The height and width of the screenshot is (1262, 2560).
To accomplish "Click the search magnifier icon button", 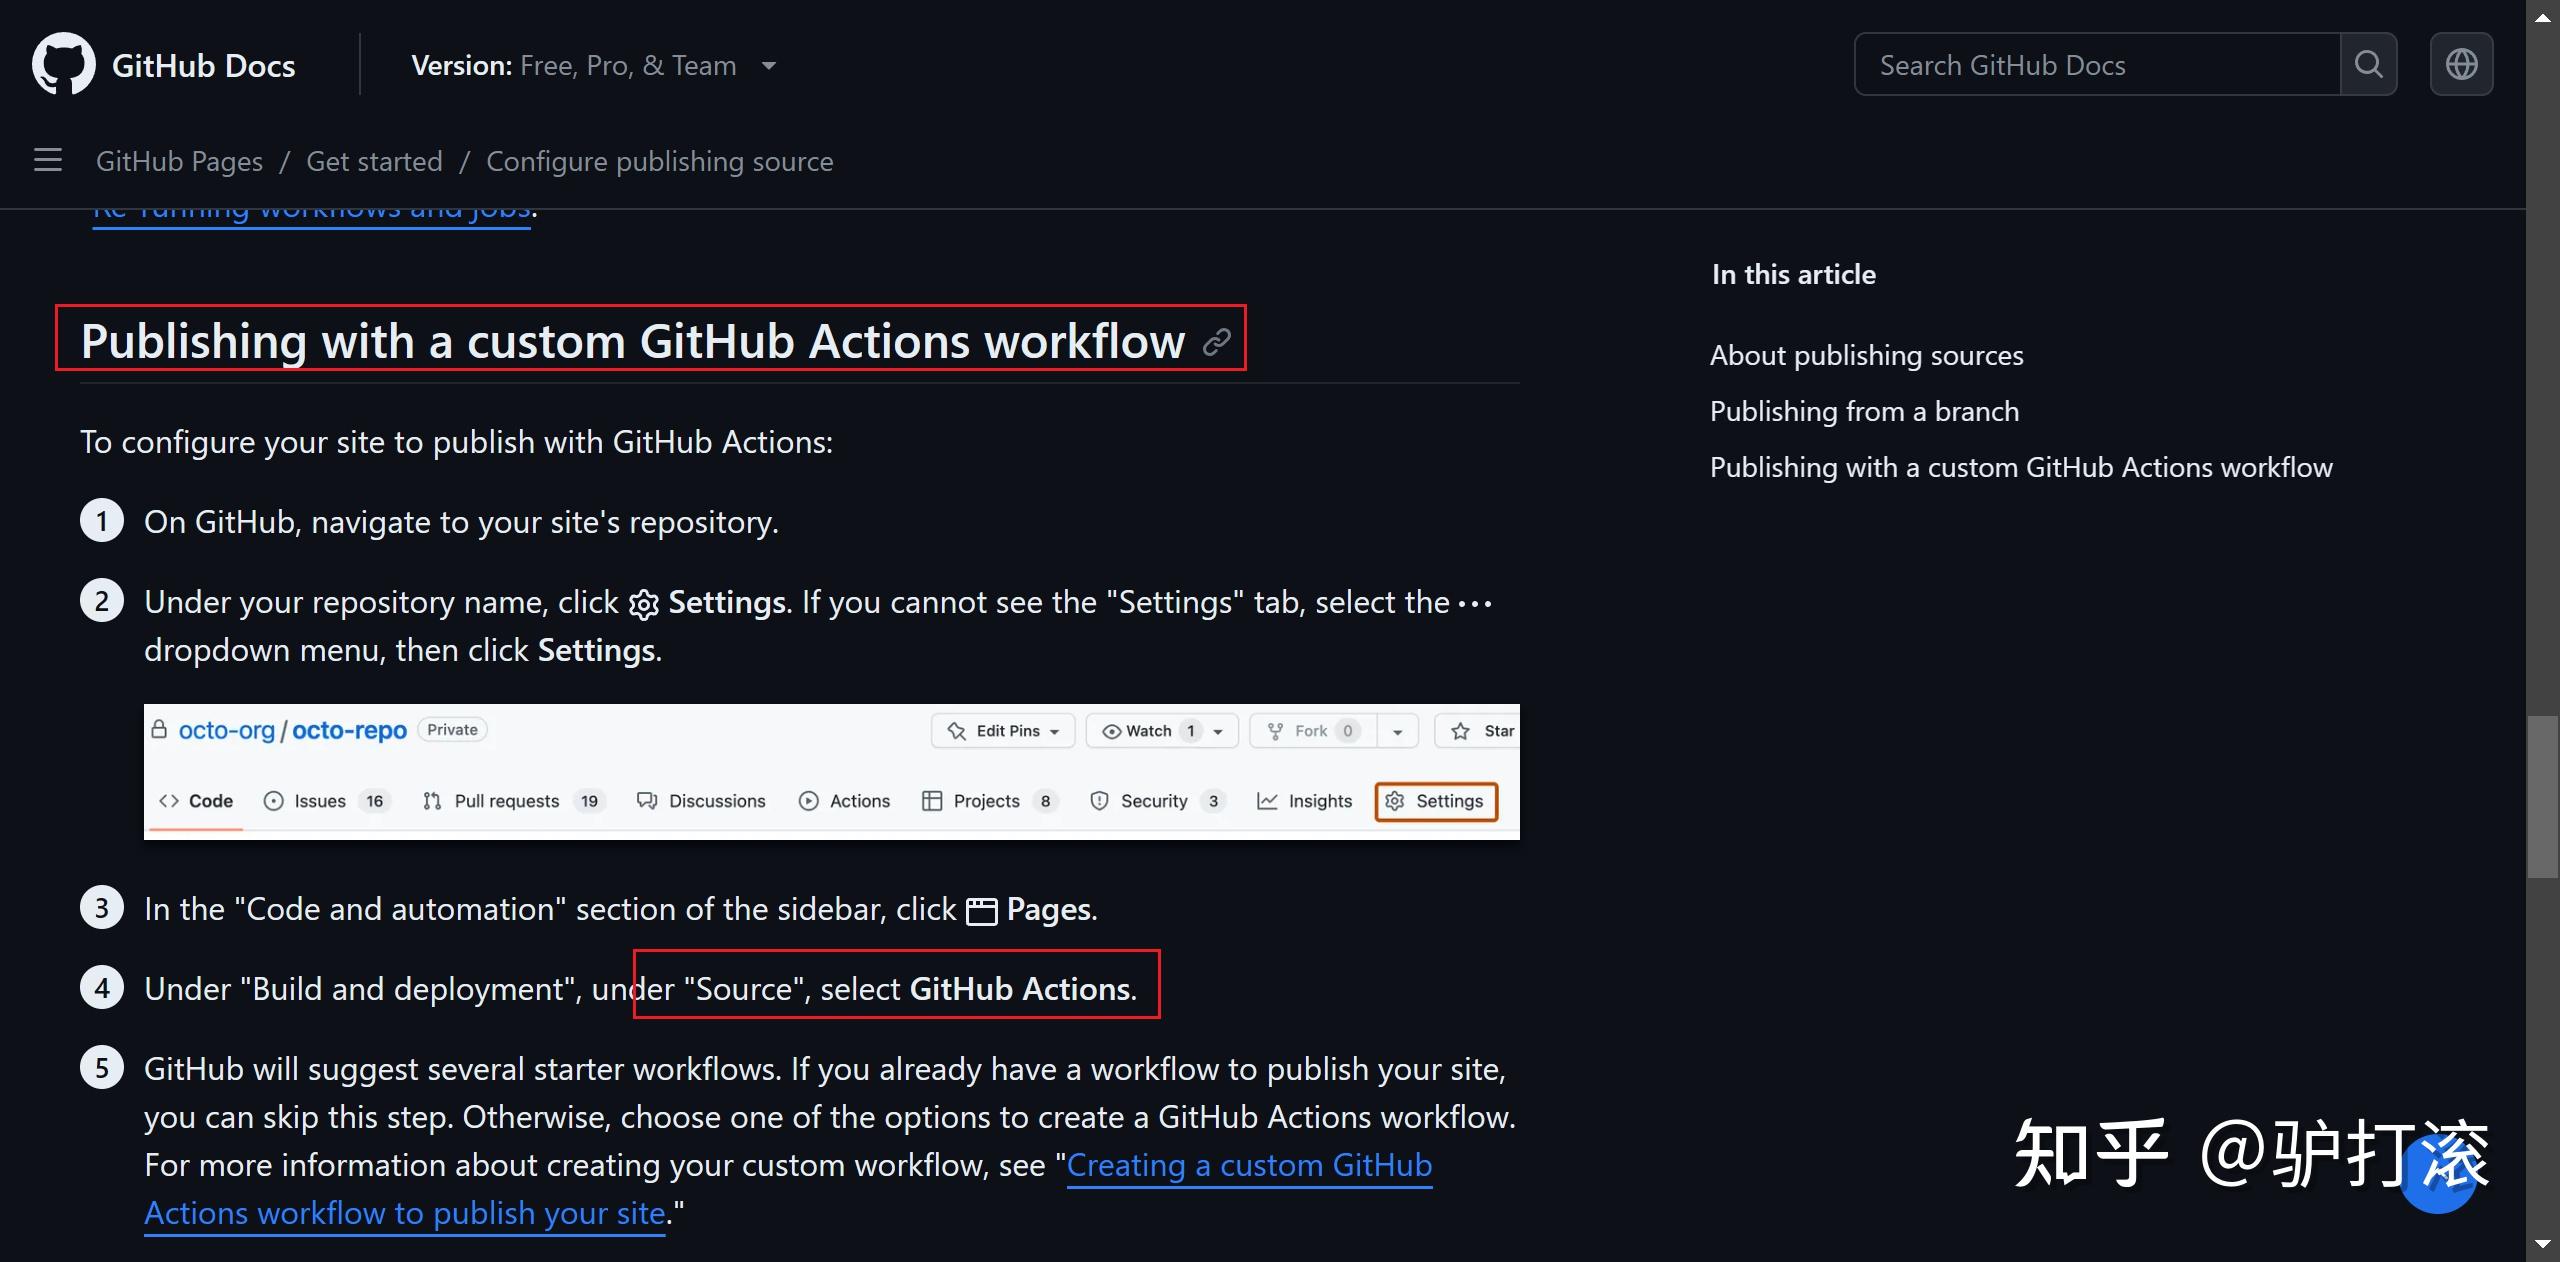I will coord(2368,65).
